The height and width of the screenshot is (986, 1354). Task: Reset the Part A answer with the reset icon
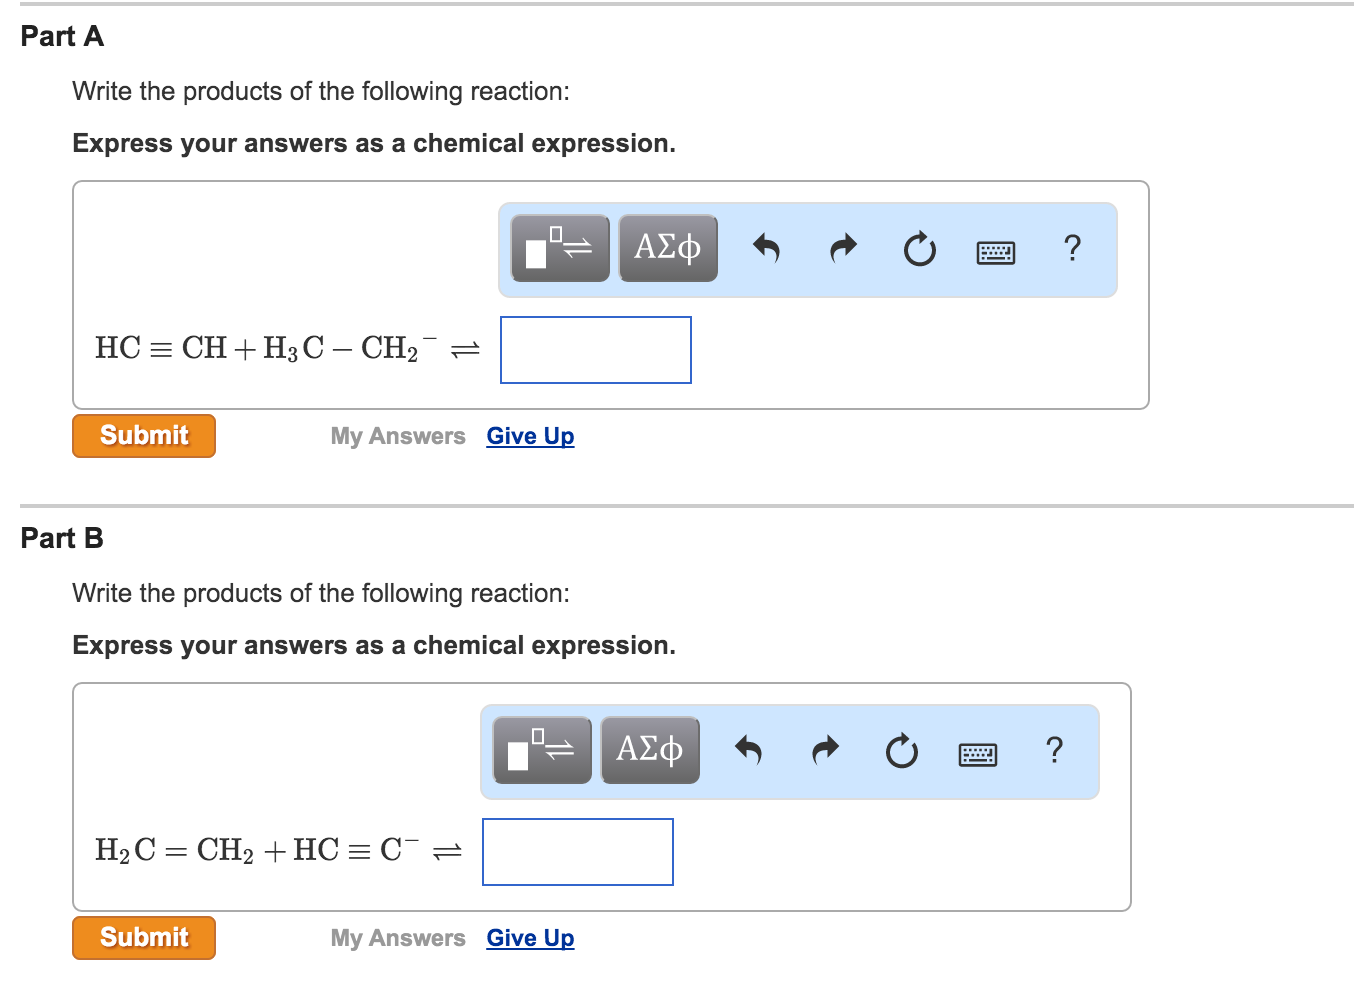919,248
